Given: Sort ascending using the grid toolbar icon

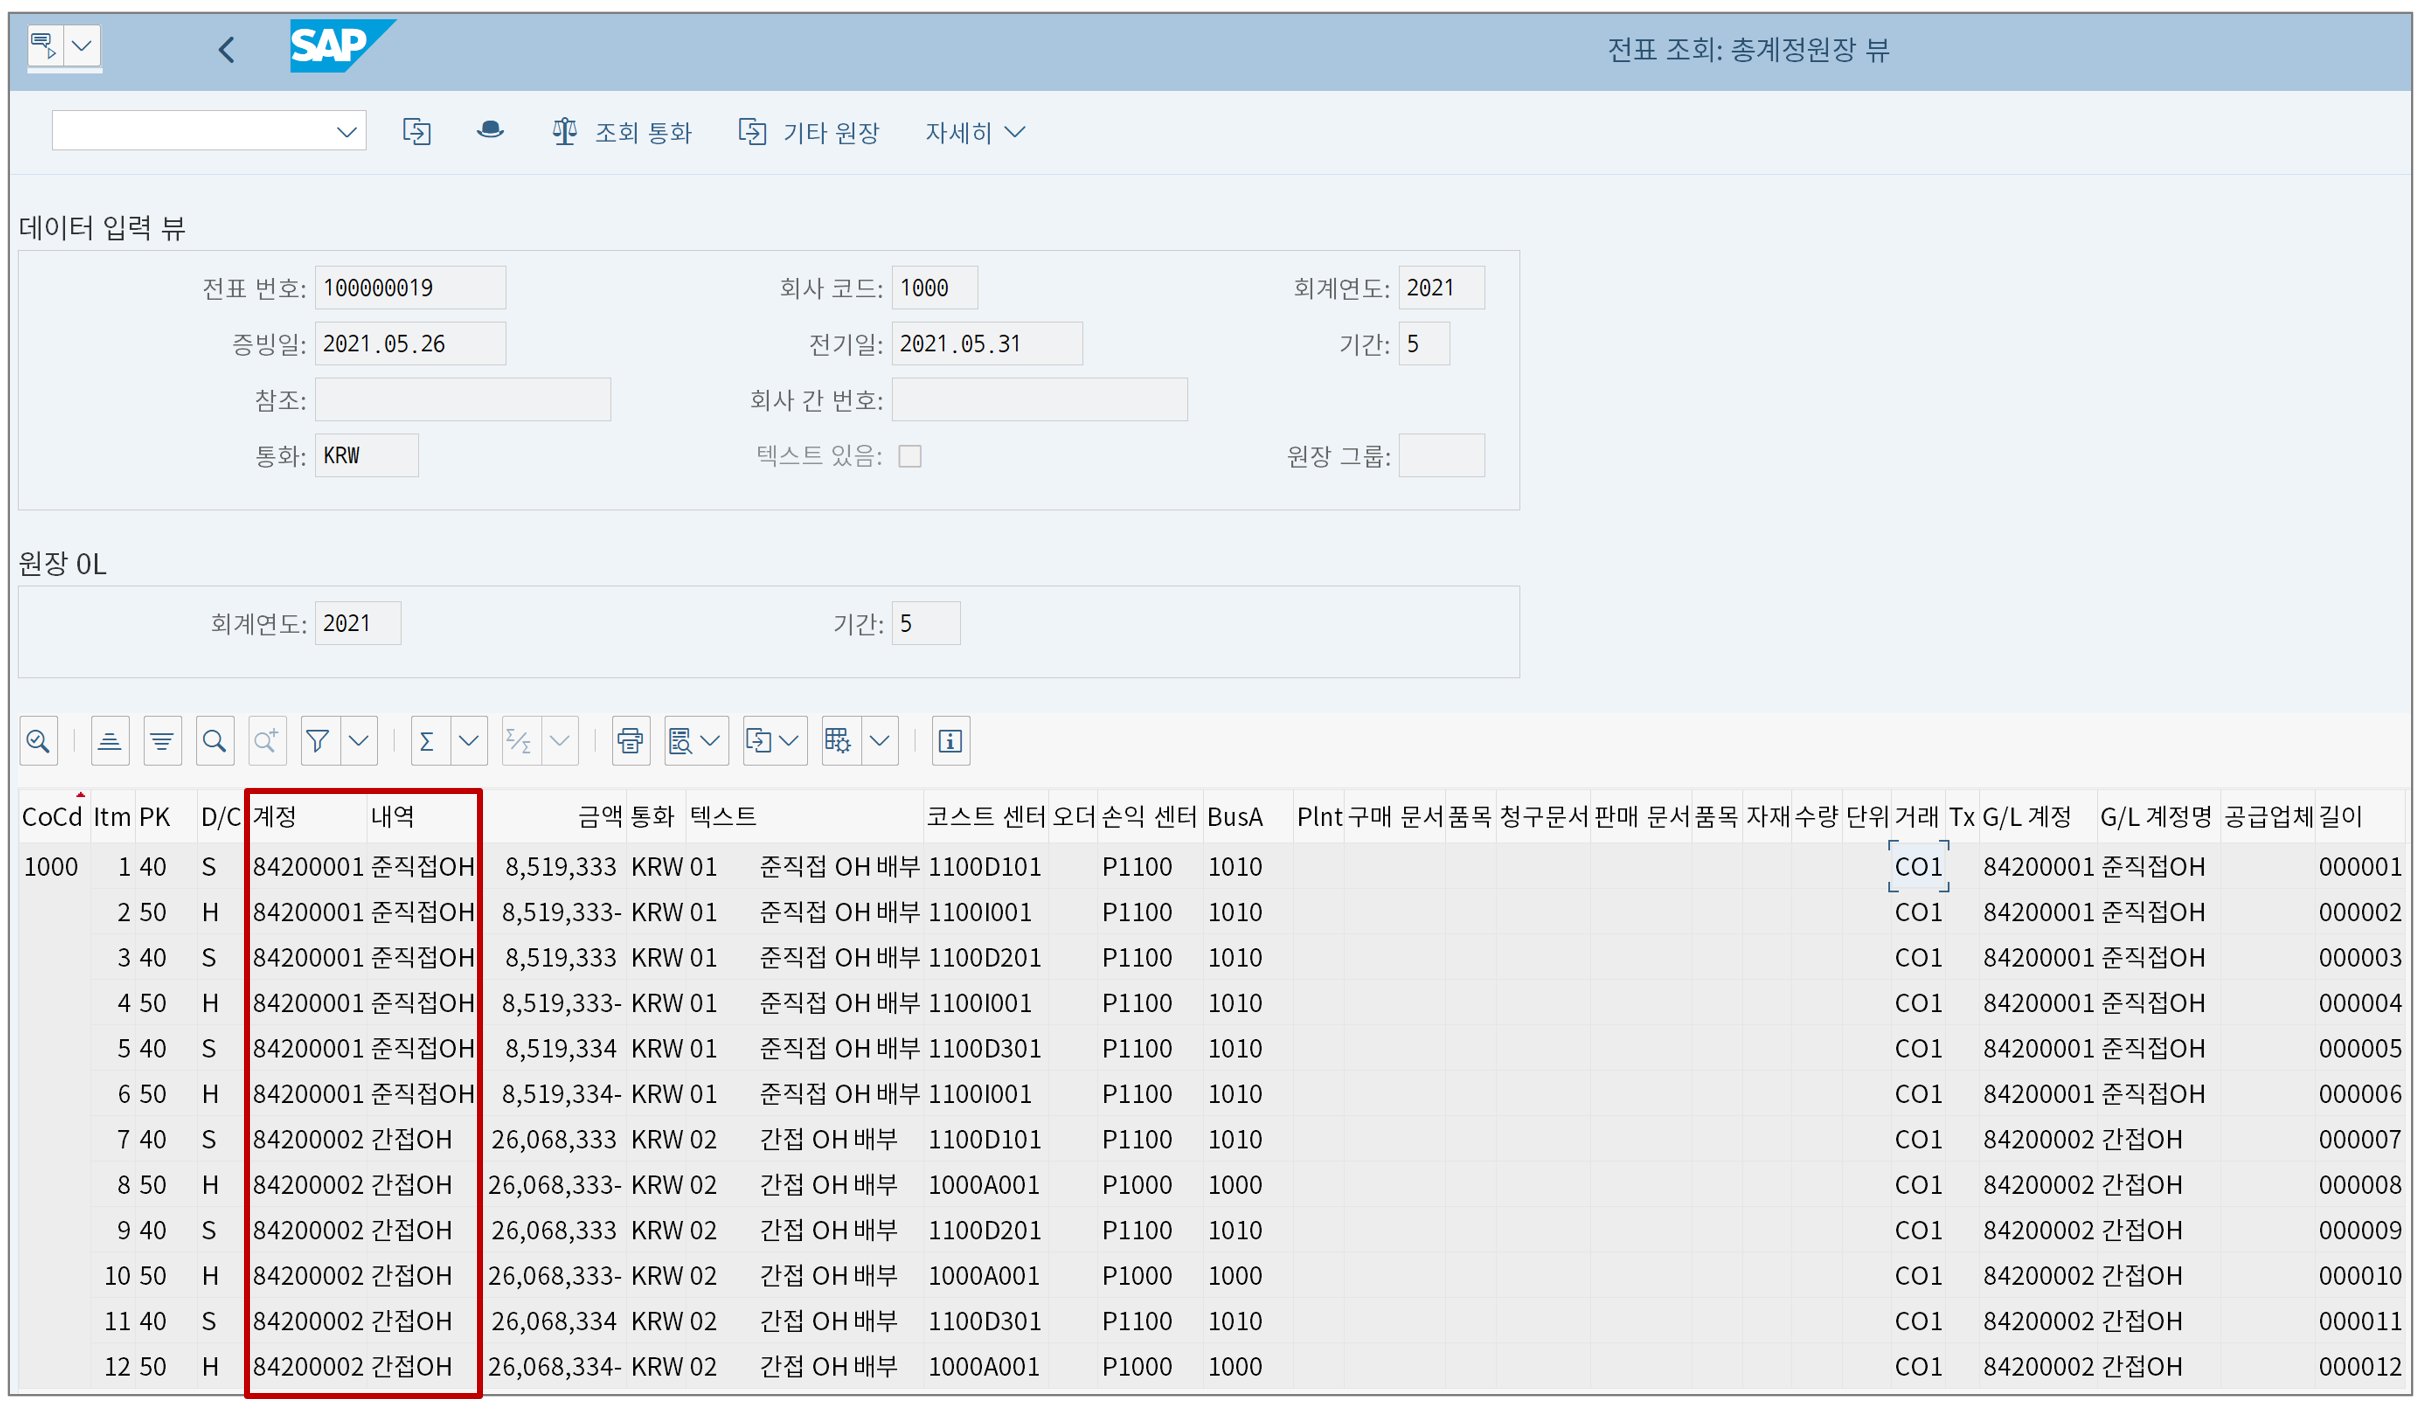Looking at the screenshot, I should pos(110,741).
